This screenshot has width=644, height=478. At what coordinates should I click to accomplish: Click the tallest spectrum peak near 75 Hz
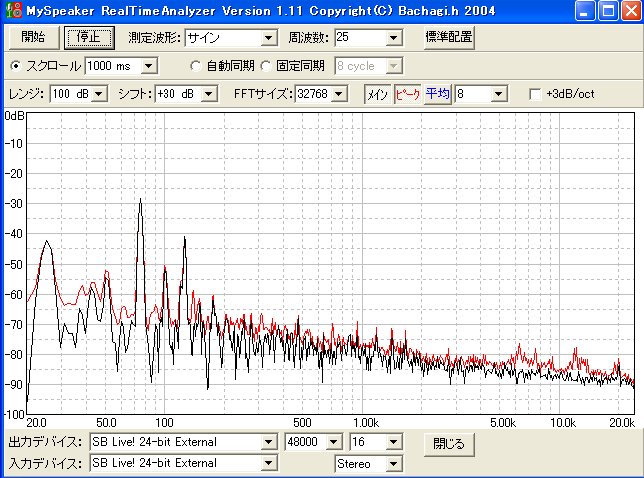coord(140,201)
